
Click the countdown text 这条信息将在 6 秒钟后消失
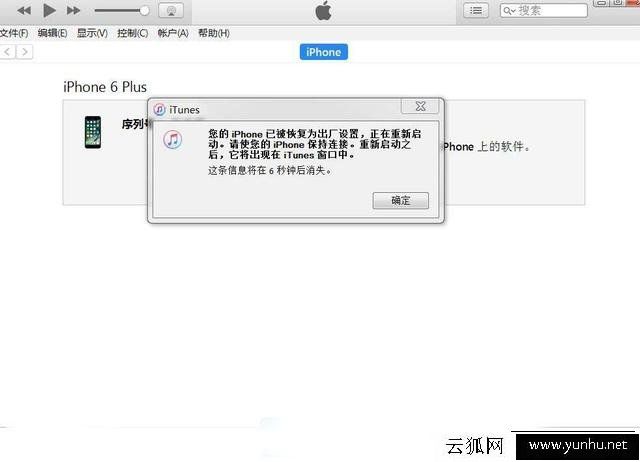point(270,171)
